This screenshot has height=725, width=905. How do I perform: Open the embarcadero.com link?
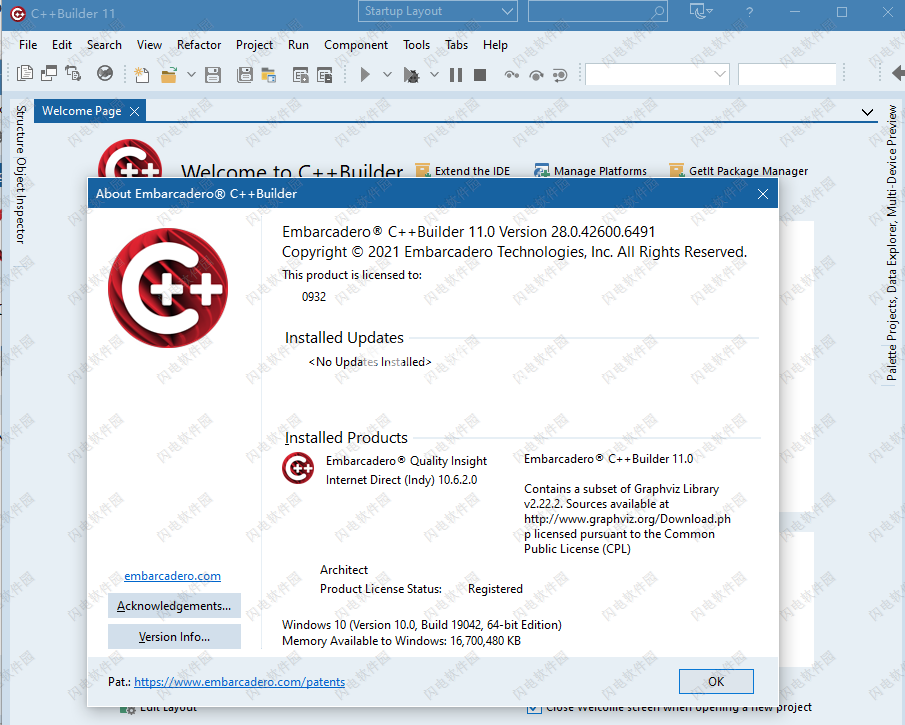[173, 576]
